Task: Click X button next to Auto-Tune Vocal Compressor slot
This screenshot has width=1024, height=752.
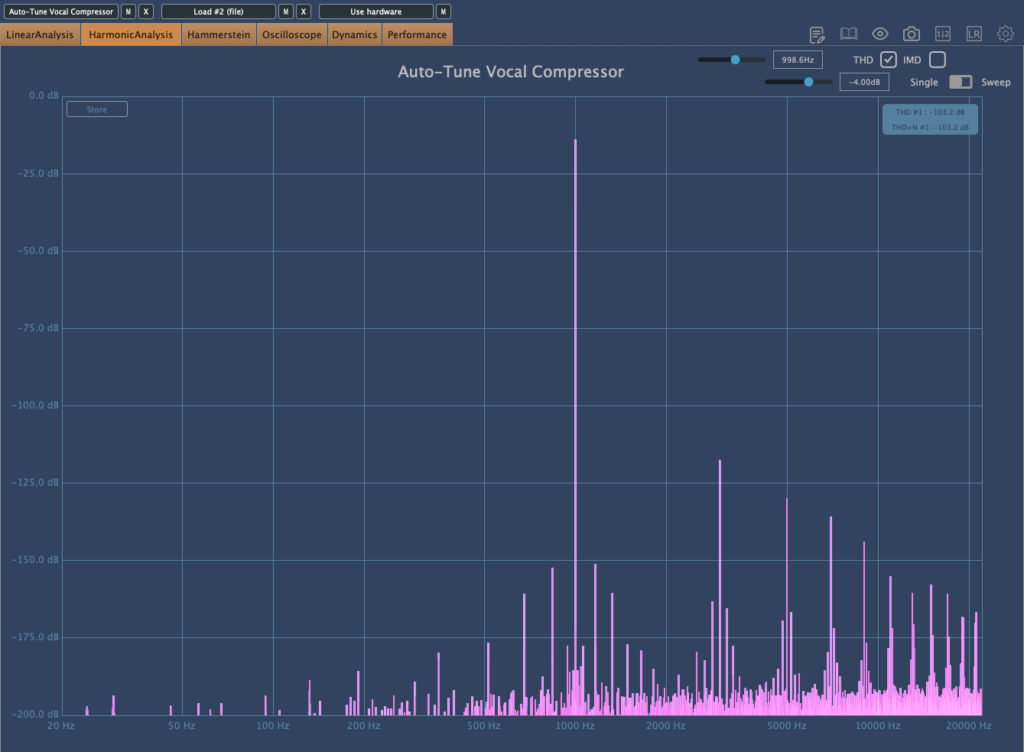Action: (146, 12)
